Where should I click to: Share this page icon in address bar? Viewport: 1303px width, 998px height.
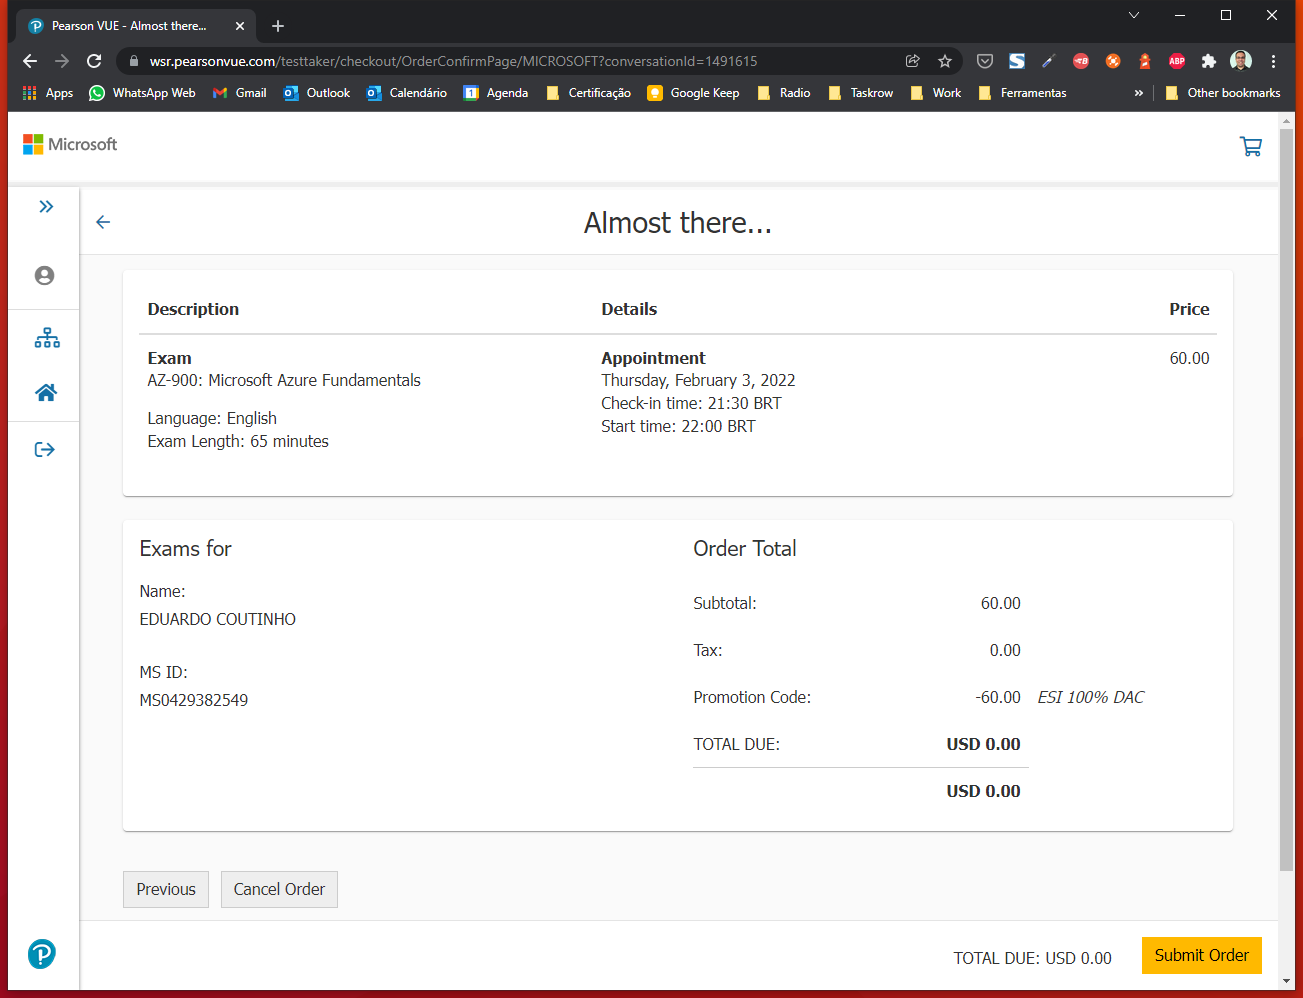[913, 61]
